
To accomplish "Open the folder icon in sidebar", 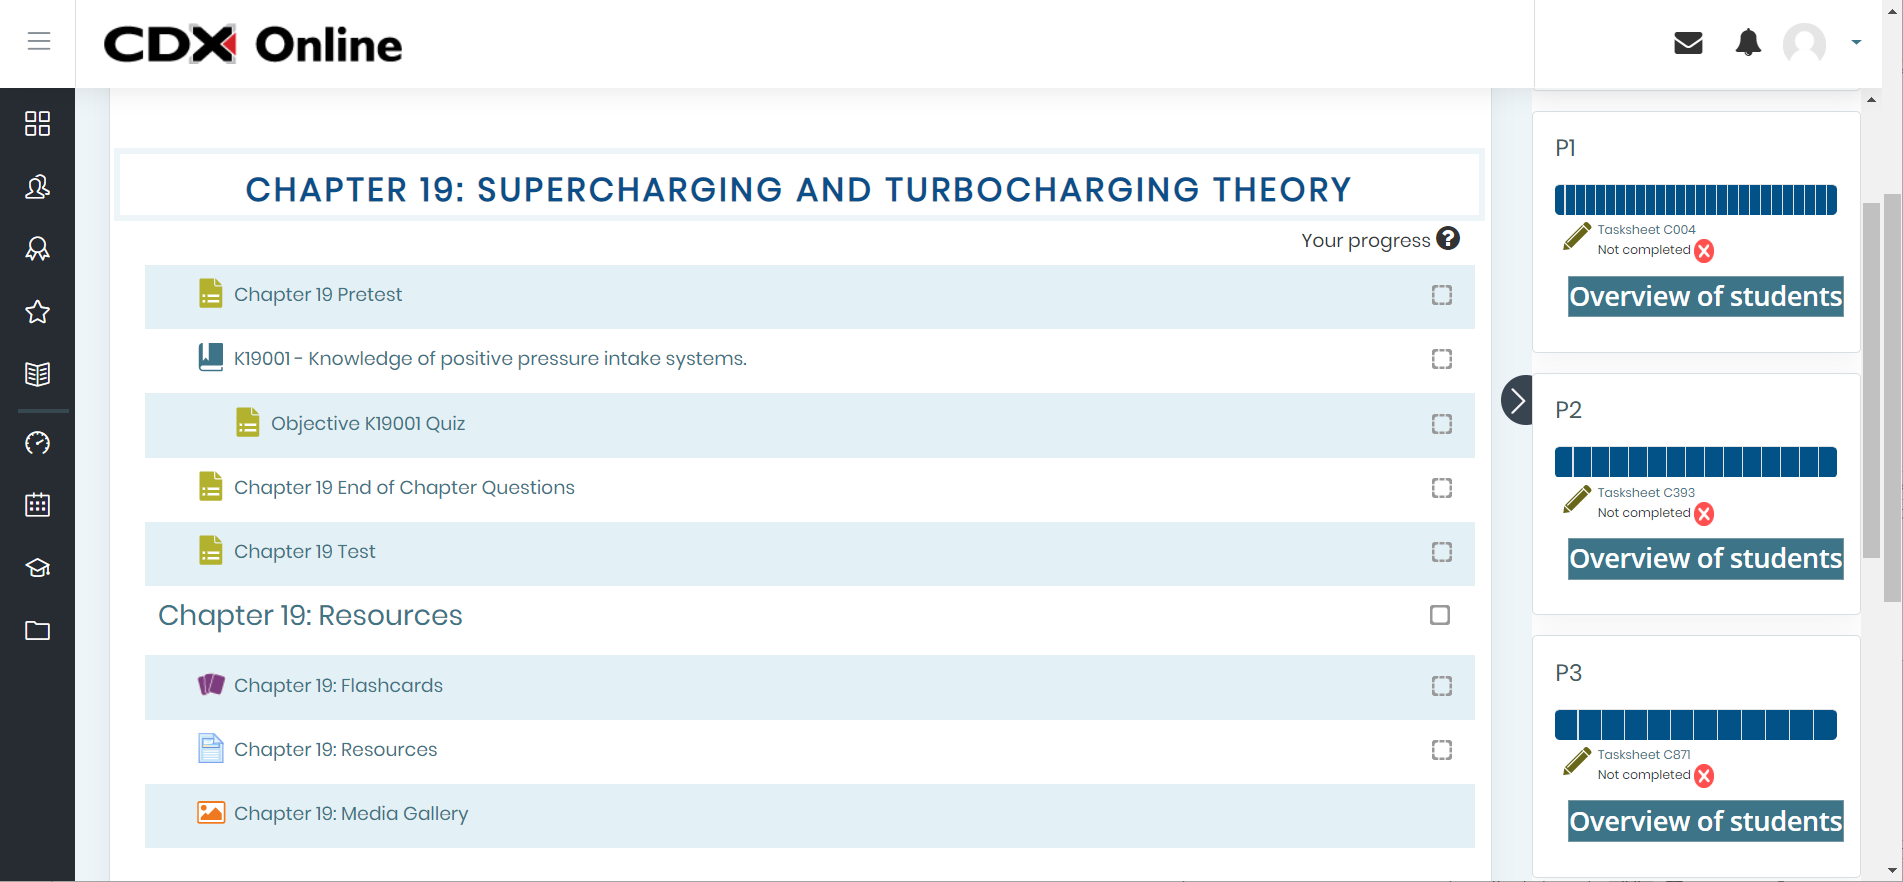I will pyautogui.click(x=38, y=630).
